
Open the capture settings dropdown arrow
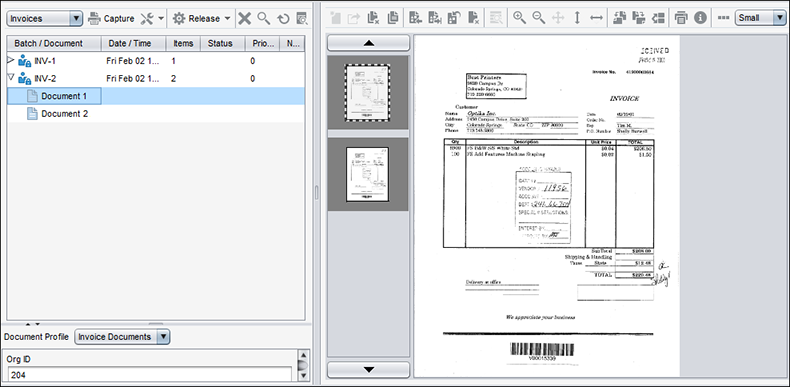point(161,19)
